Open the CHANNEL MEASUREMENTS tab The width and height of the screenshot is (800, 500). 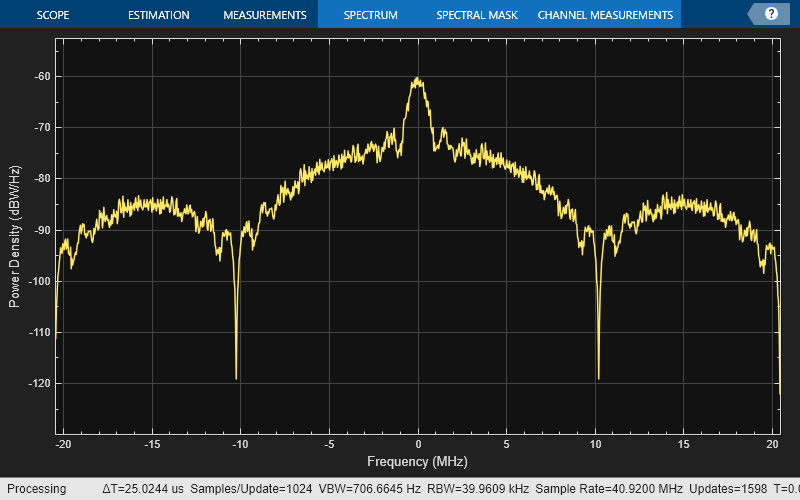[605, 15]
